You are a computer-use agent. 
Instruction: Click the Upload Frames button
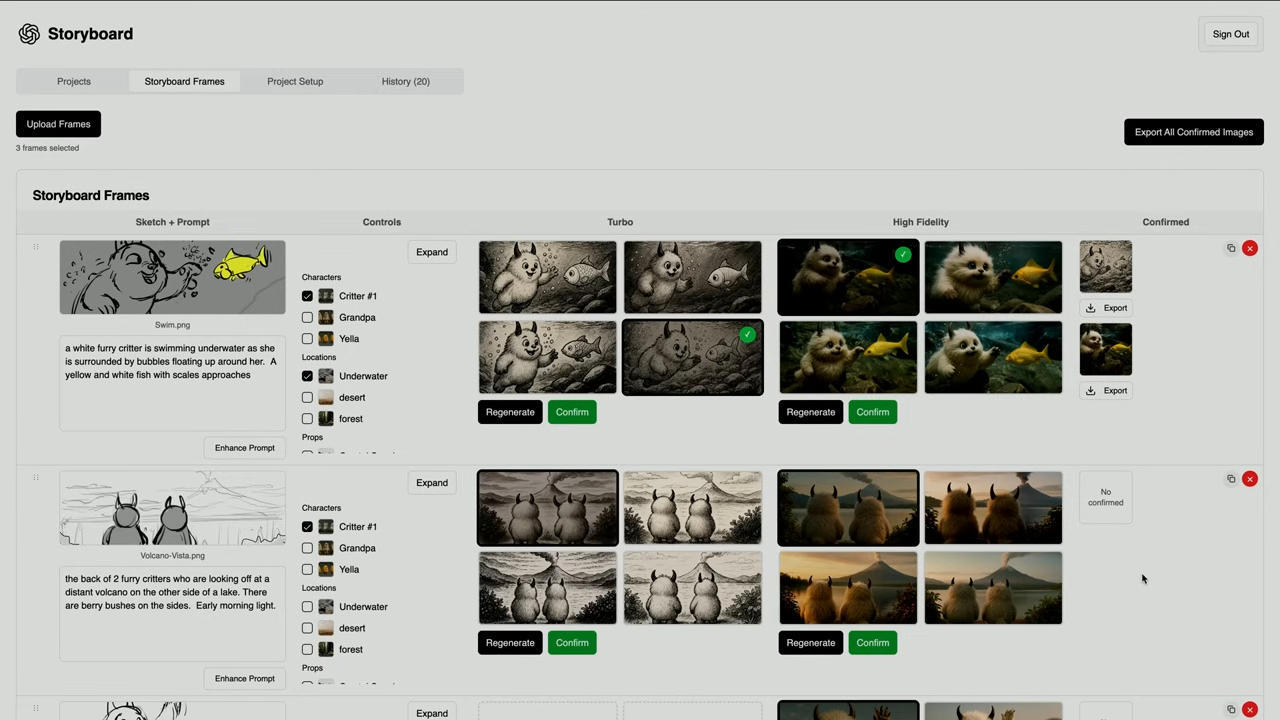[x=58, y=124]
